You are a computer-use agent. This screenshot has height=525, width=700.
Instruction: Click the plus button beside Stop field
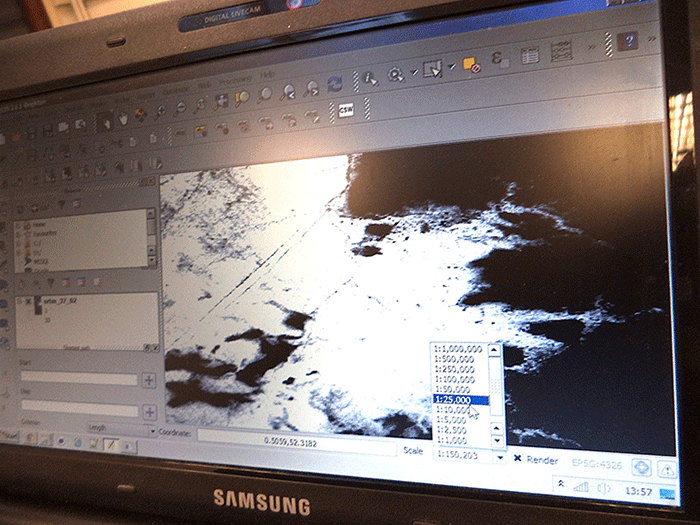149,410
